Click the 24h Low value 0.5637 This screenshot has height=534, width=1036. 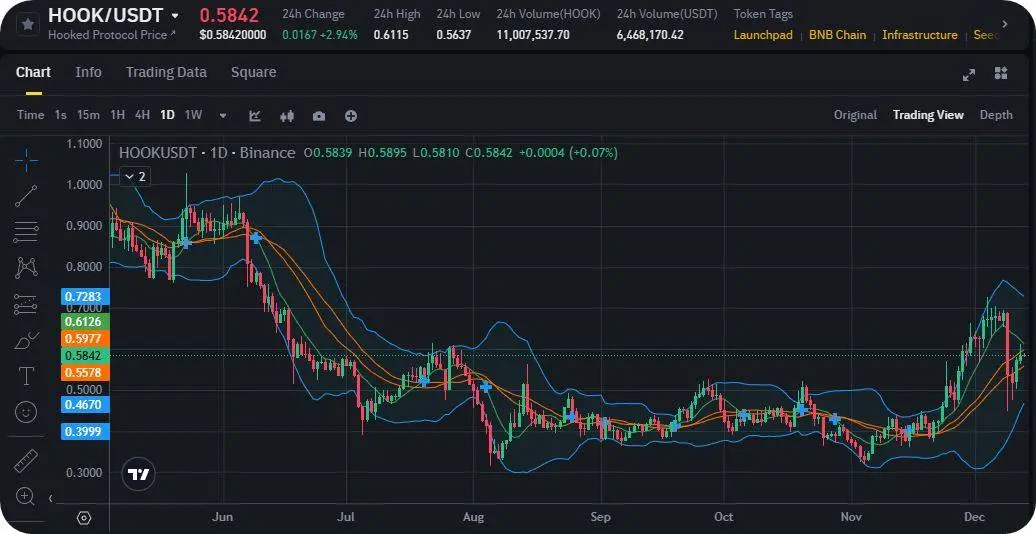pyautogui.click(x=454, y=35)
